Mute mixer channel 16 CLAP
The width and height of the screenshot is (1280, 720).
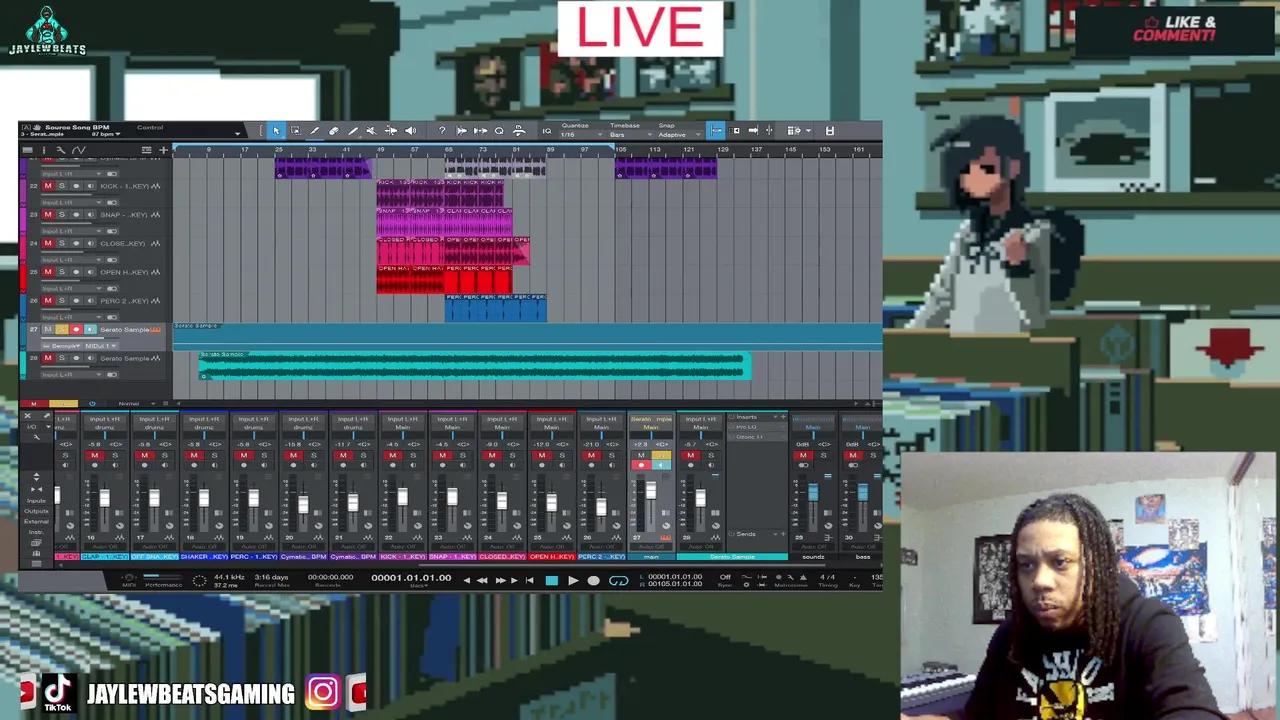click(x=95, y=455)
